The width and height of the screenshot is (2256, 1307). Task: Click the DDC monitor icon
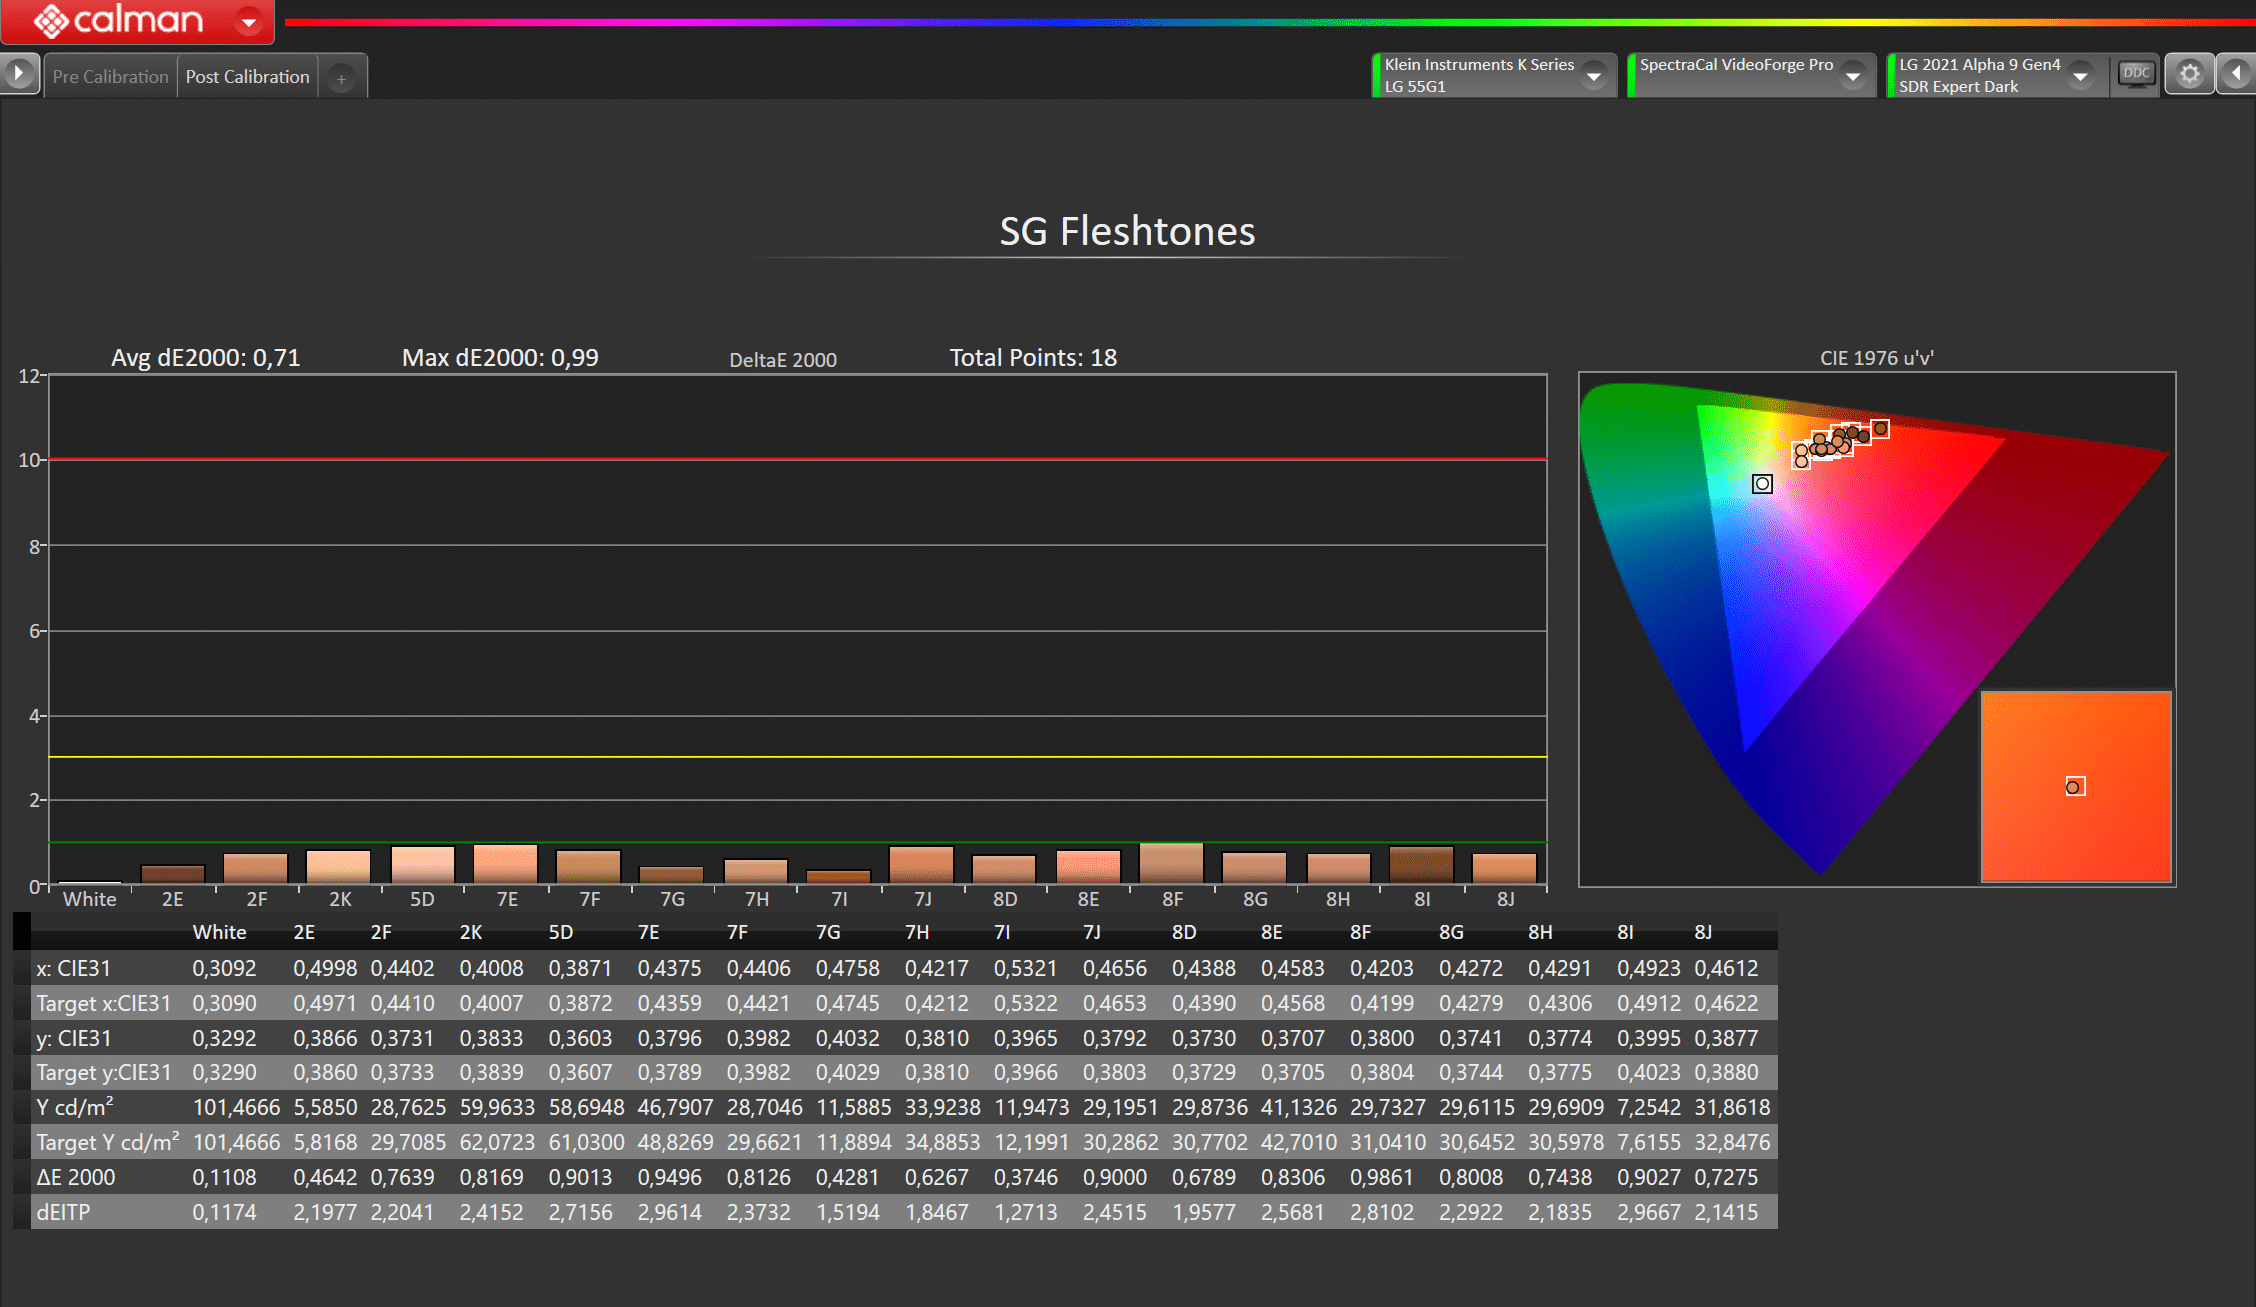point(2135,74)
